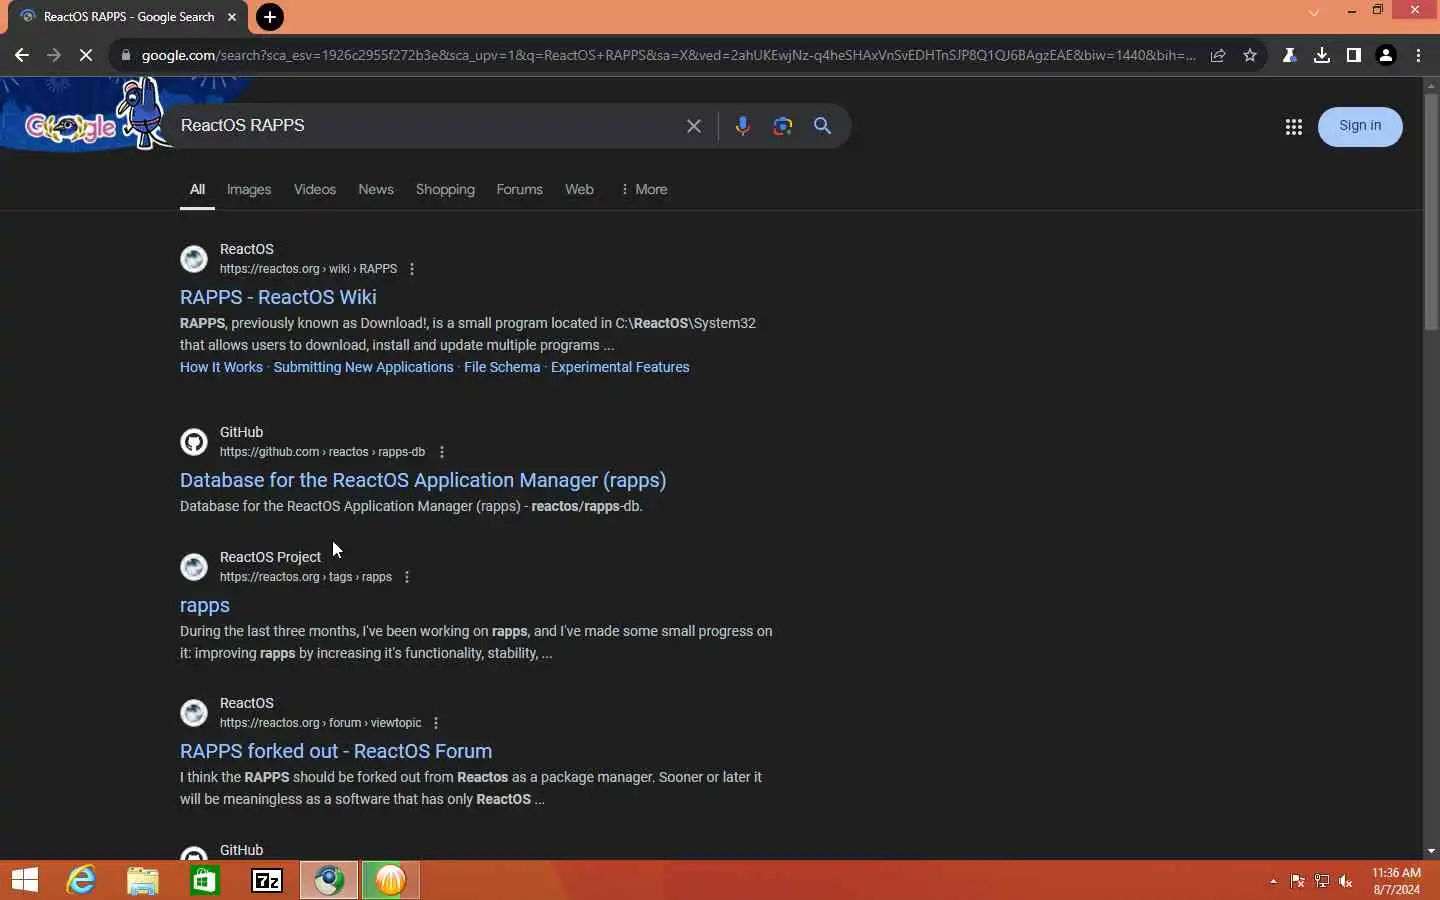Click the ReactOS RAPPS search input field
Screen dimensions: 1440x900
coord(425,126)
